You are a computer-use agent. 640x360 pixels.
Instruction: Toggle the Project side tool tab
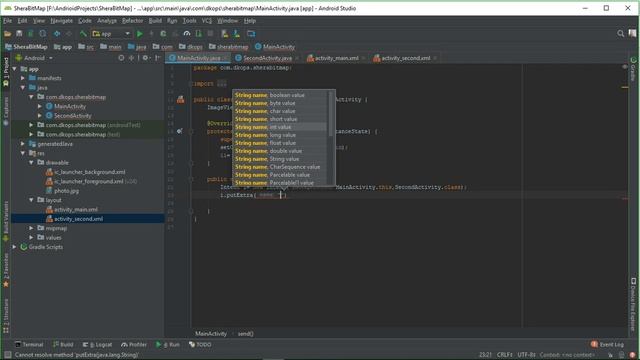(x=6, y=71)
